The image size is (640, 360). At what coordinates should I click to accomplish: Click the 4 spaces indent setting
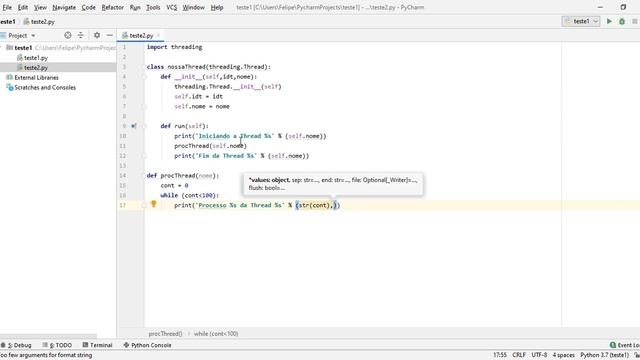point(563,355)
